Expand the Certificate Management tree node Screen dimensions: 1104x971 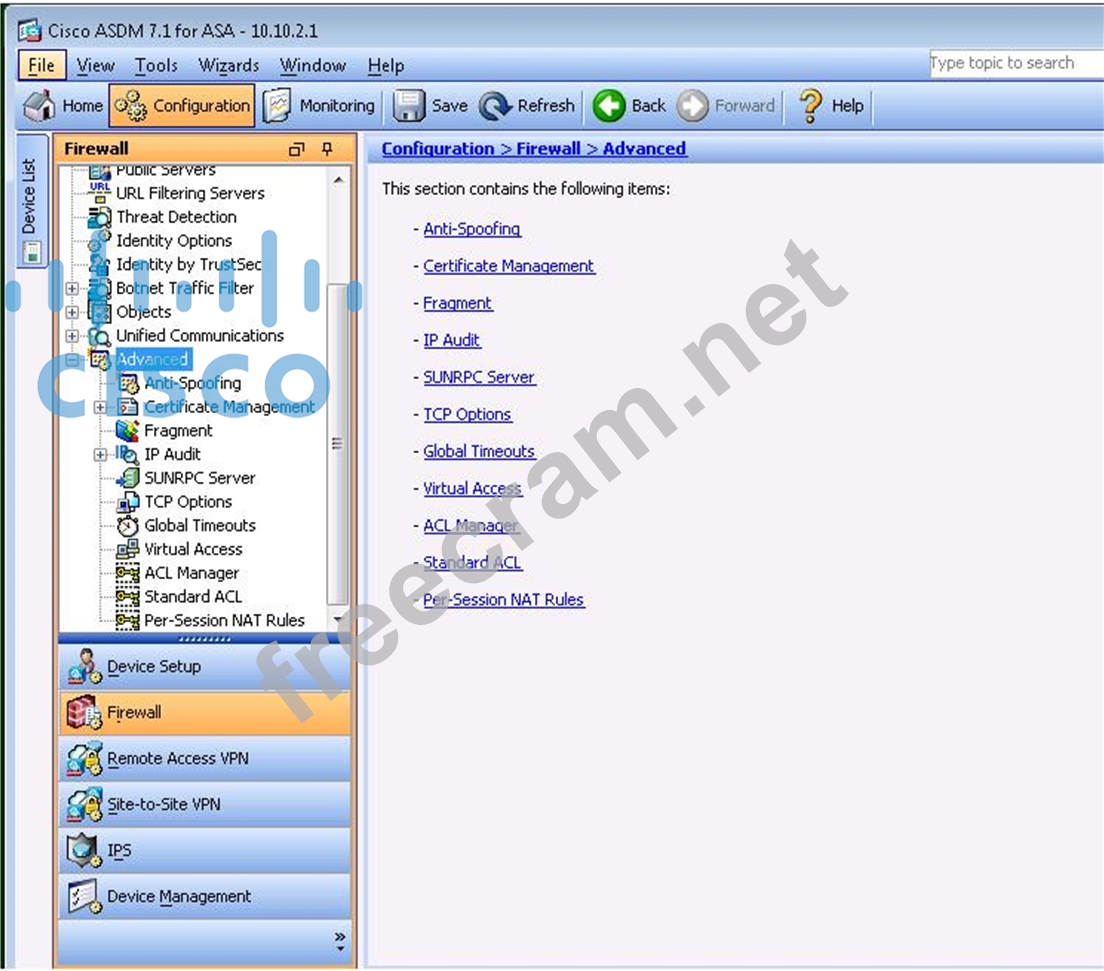click(x=100, y=407)
